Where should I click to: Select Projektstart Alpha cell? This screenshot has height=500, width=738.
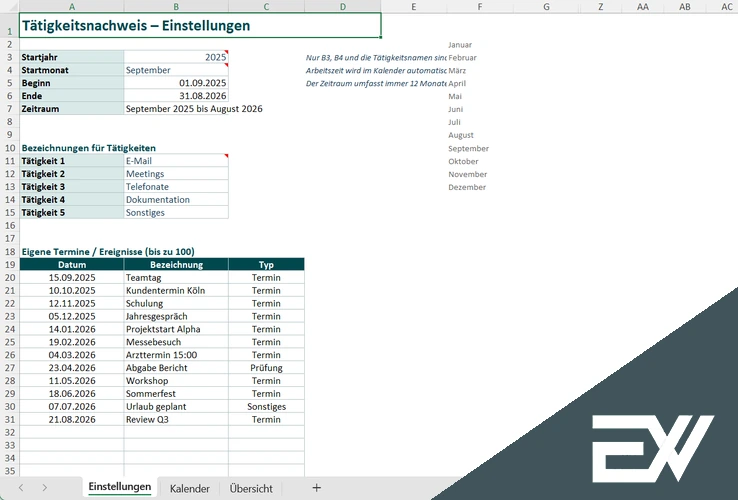point(176,329)
